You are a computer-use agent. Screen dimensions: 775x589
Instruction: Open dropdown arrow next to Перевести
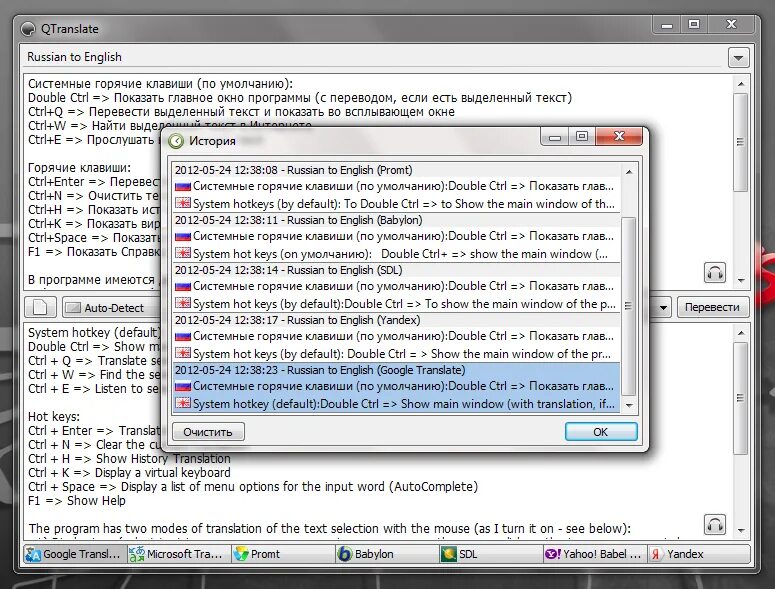[663, 307]
